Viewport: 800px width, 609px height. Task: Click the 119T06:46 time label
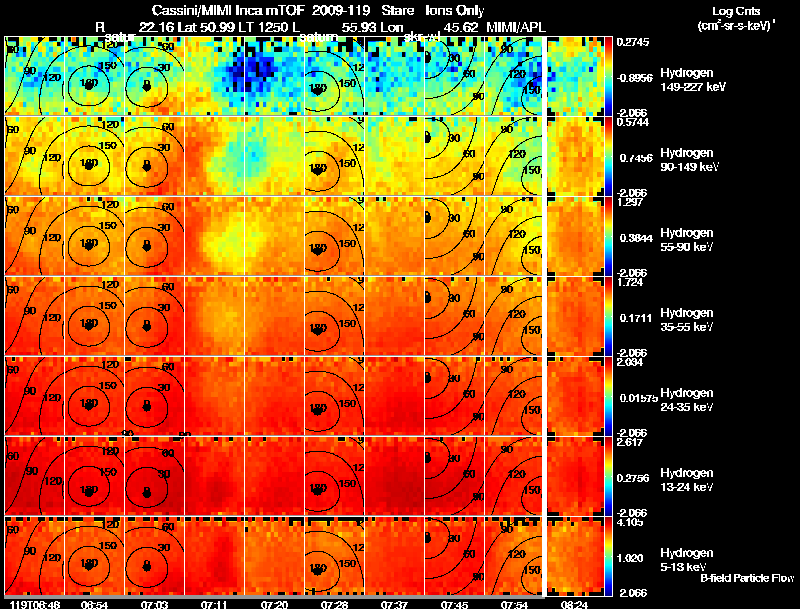35,605
